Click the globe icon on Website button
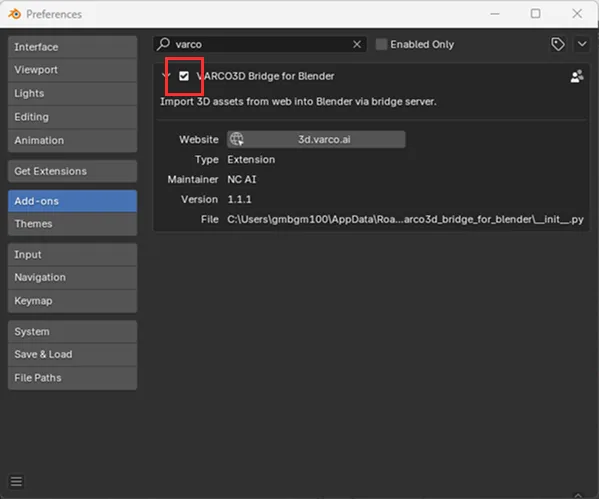Viewport: 599px width, 499px height. [x=237, y=139]
